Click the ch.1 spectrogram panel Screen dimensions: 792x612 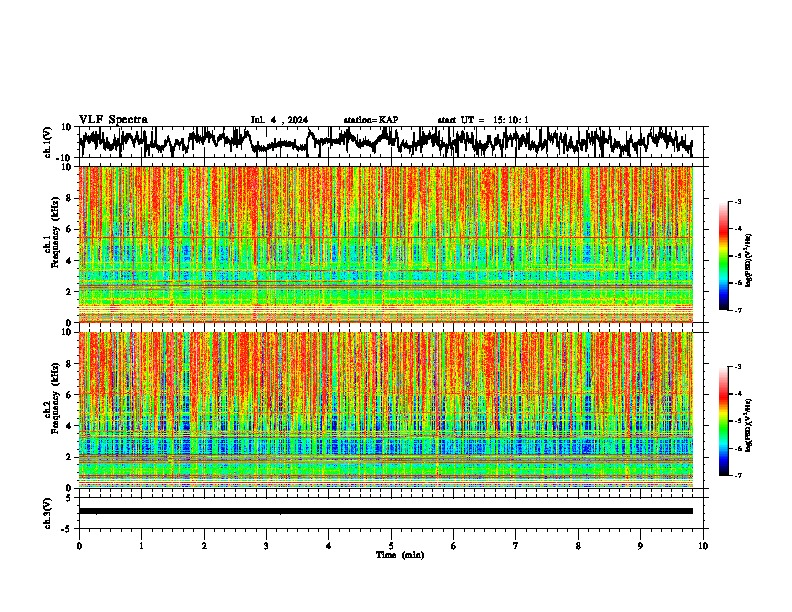(x=386, y=244)
